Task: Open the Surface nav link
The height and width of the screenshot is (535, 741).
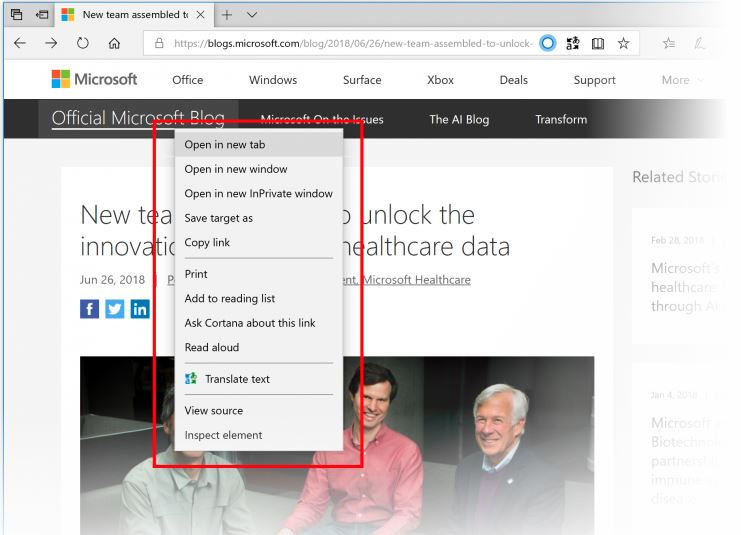Action: point(362,80)
